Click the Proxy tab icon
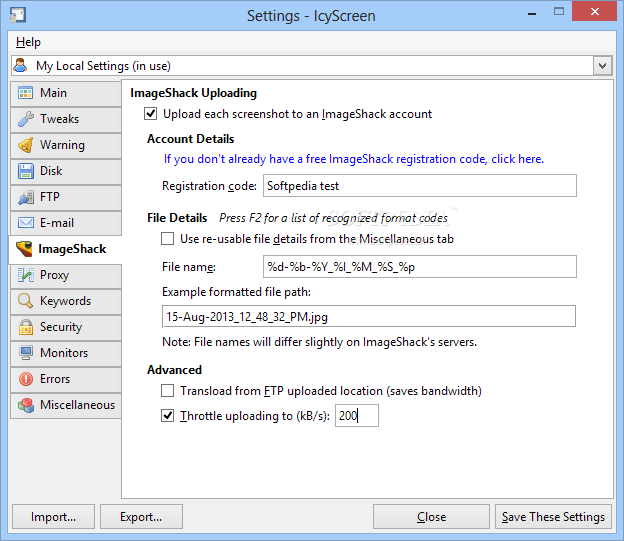Image resolution: width=624 pixels, height=541 pixels. [26, 275]
